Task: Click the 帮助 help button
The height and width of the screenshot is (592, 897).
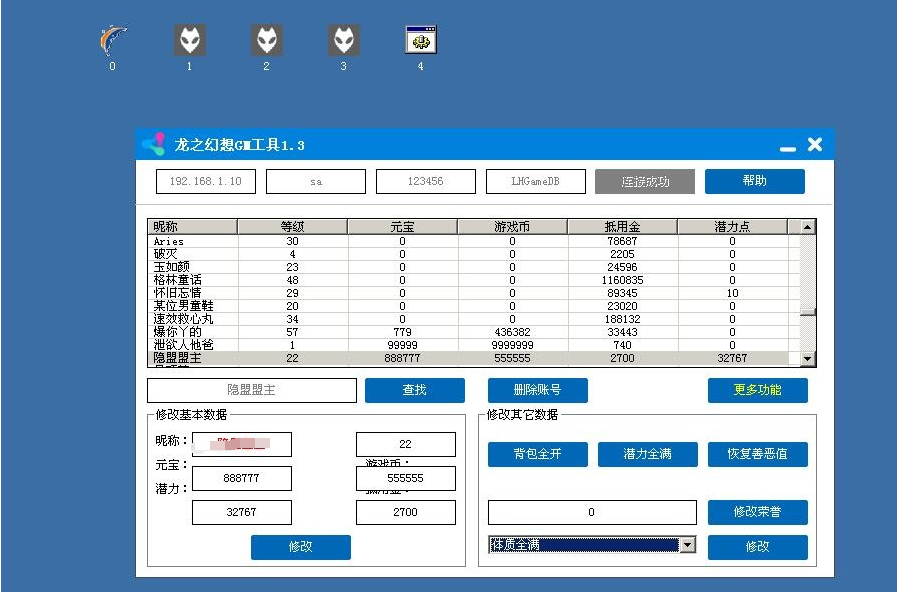Action: coord(754,181)
